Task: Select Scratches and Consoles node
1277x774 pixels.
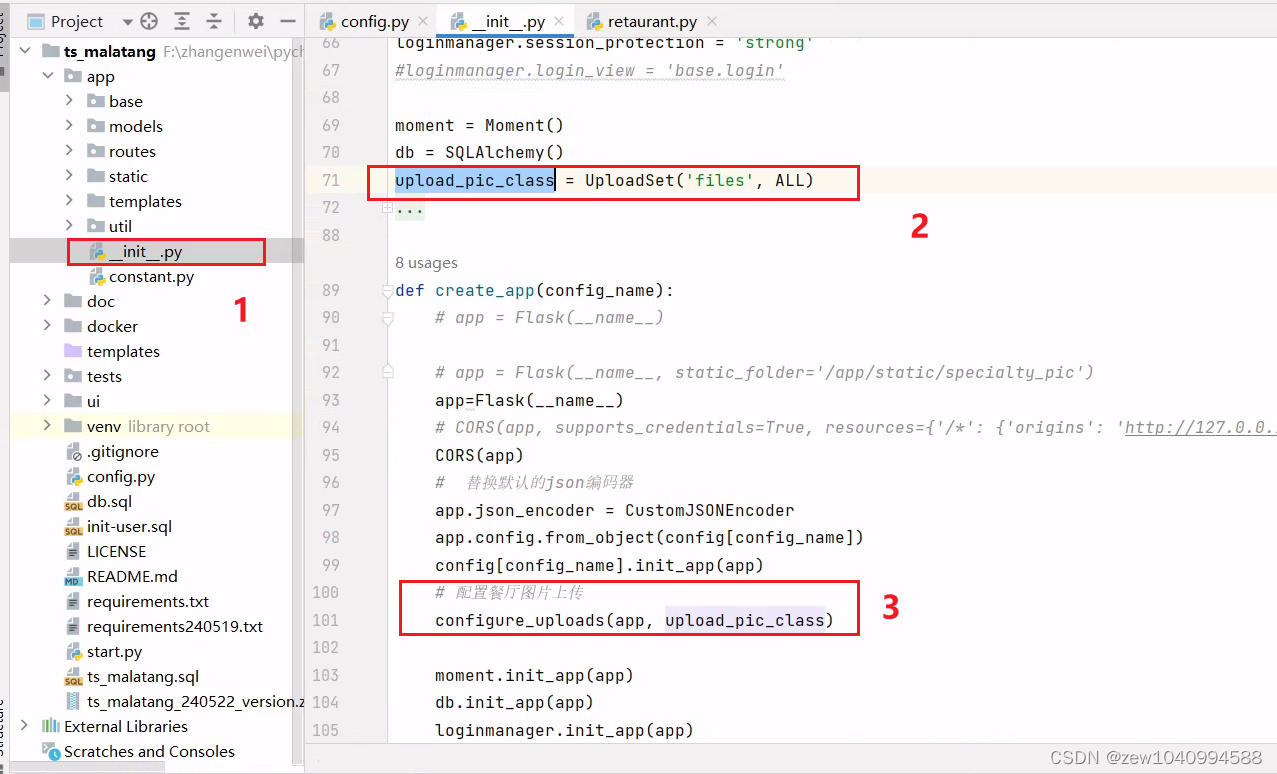Action: pos(149,751)
